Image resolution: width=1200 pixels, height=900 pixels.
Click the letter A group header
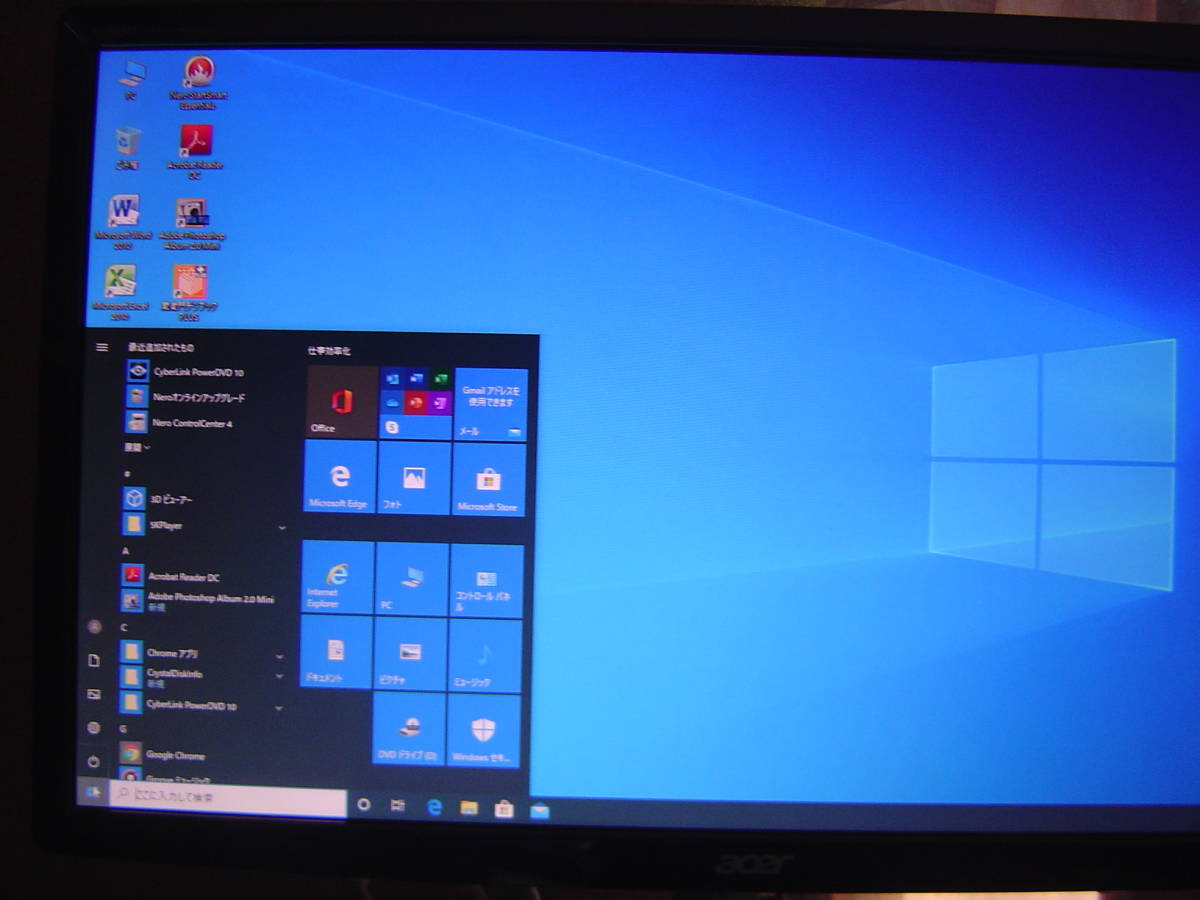tap(126, 551)
